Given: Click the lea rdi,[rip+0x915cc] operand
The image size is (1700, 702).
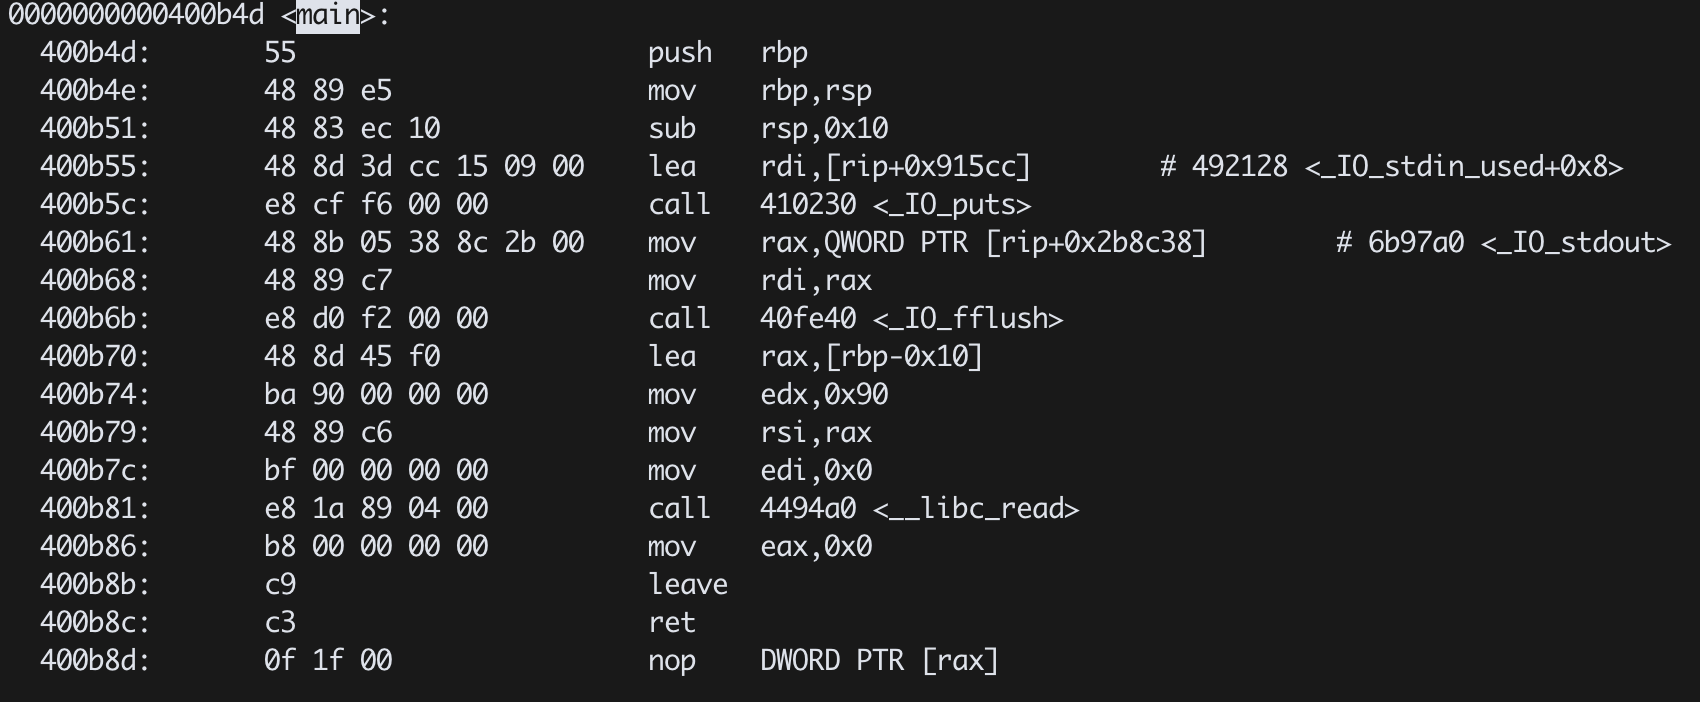Looking at the screenshot, I should (x=895, y=167).
